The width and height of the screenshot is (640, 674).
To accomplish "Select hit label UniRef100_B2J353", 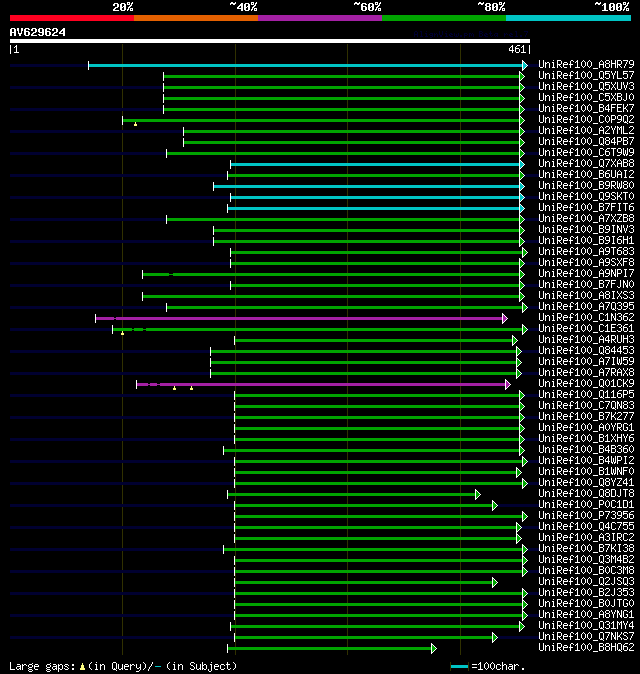I will pos(586,592).
